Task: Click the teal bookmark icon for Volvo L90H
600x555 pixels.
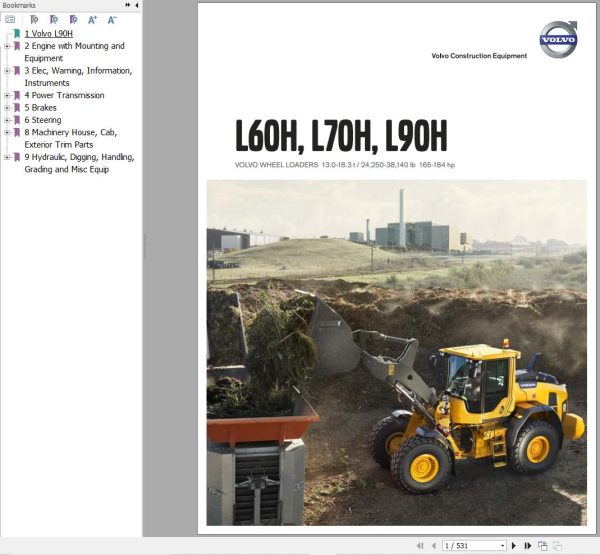Action: [17, 34]
